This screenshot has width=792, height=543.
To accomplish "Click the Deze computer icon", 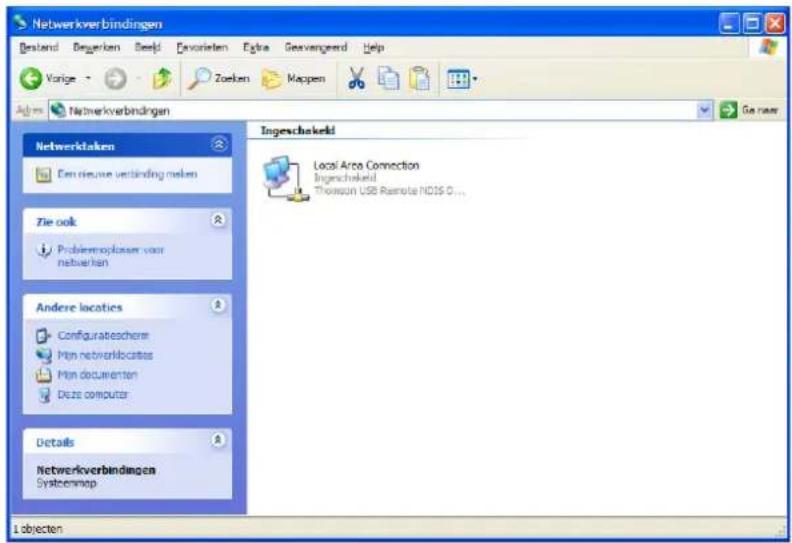I will [44, 395].
